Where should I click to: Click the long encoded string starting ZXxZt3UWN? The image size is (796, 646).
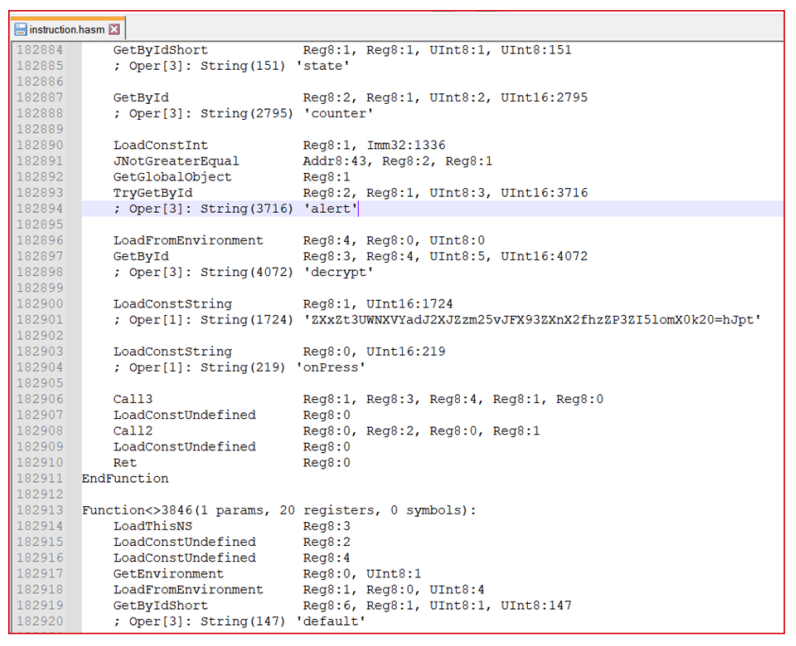click(x=532, y=320)
